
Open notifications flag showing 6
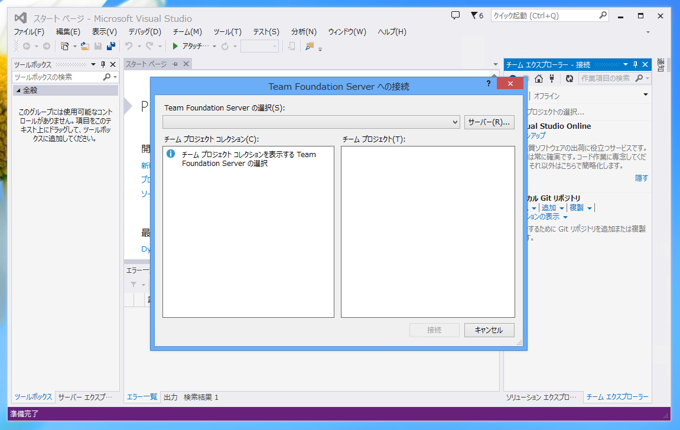click(x=477, y=16)
